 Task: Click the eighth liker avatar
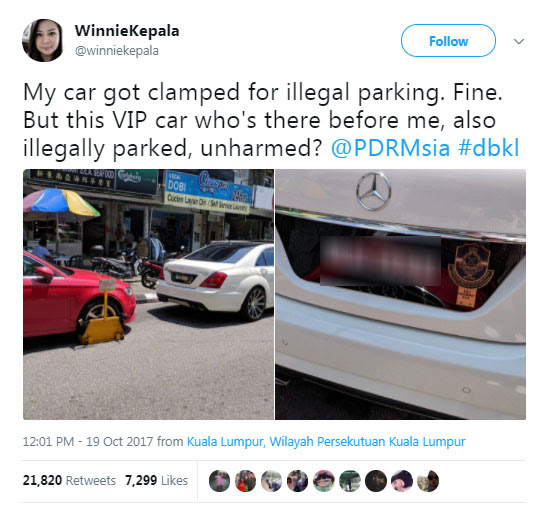click(402, 481)
